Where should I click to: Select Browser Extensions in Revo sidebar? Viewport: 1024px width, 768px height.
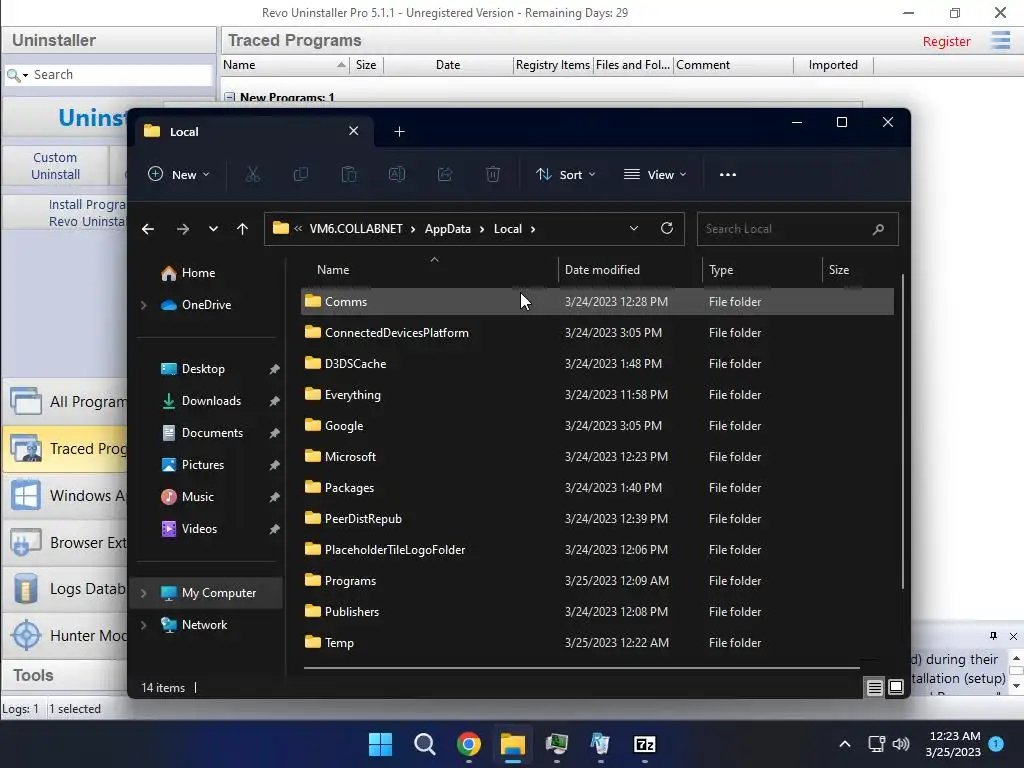[65, 543]
